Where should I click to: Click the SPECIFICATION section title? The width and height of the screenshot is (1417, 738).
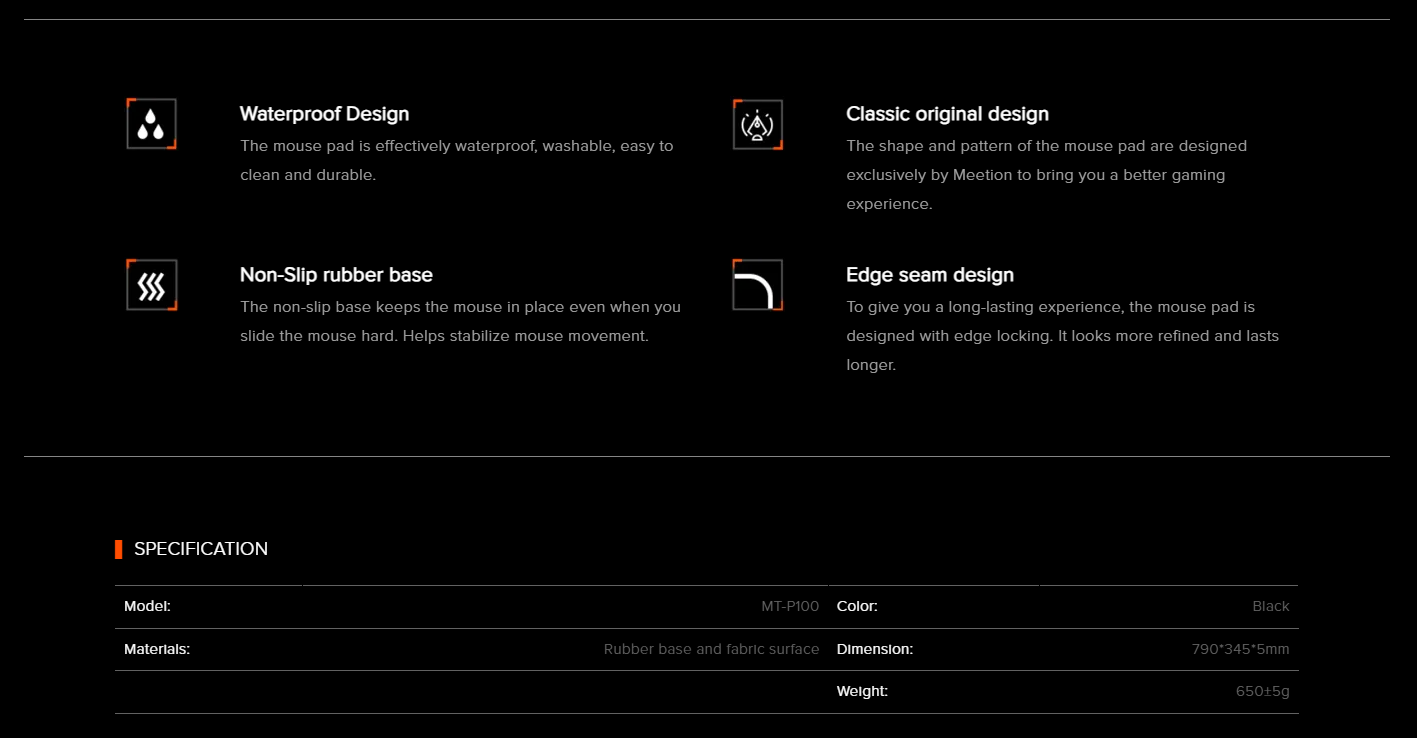point(201,549)
